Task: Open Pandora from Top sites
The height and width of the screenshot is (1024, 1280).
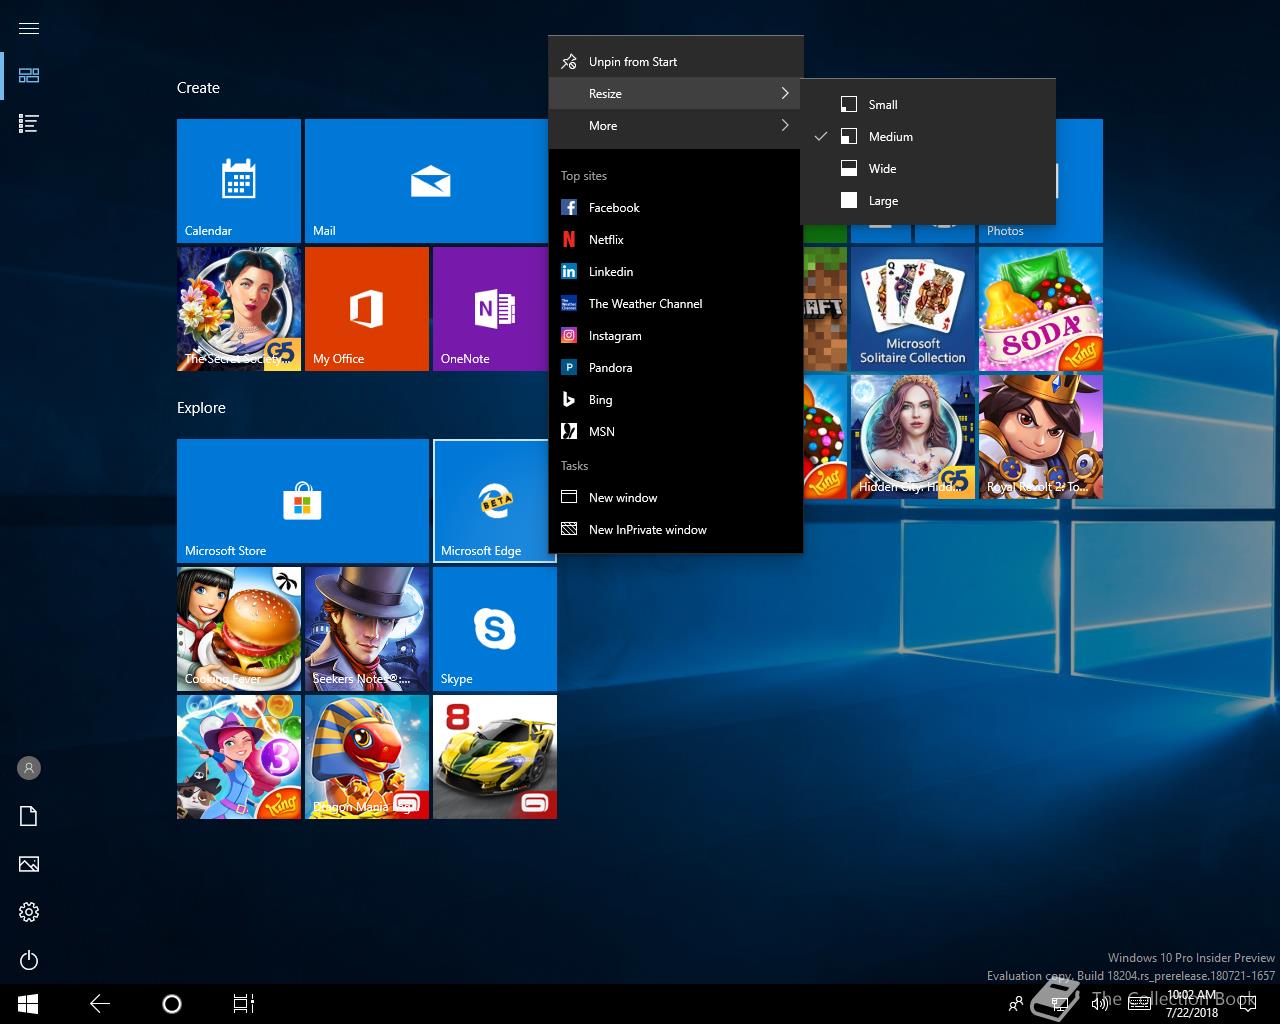Action: (x=676, y=368)
